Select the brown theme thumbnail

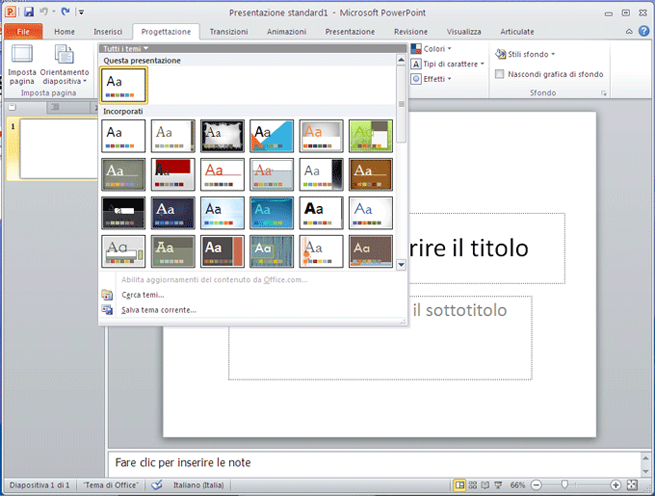(x=371, y=174)
